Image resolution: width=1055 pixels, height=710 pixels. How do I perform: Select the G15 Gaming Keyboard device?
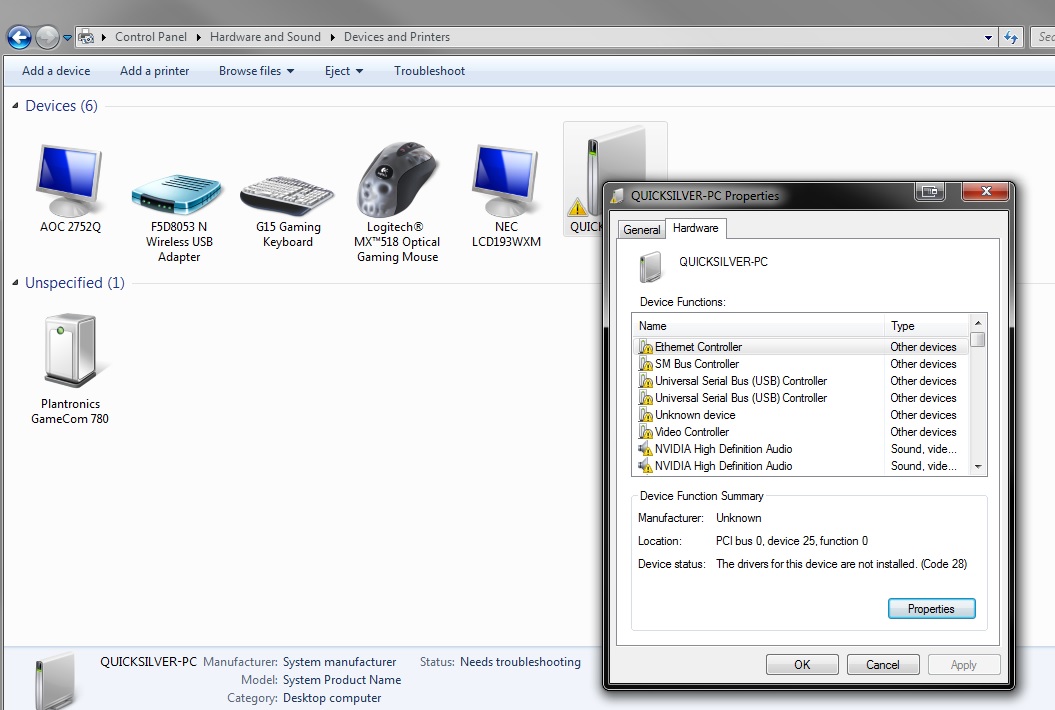287,195
